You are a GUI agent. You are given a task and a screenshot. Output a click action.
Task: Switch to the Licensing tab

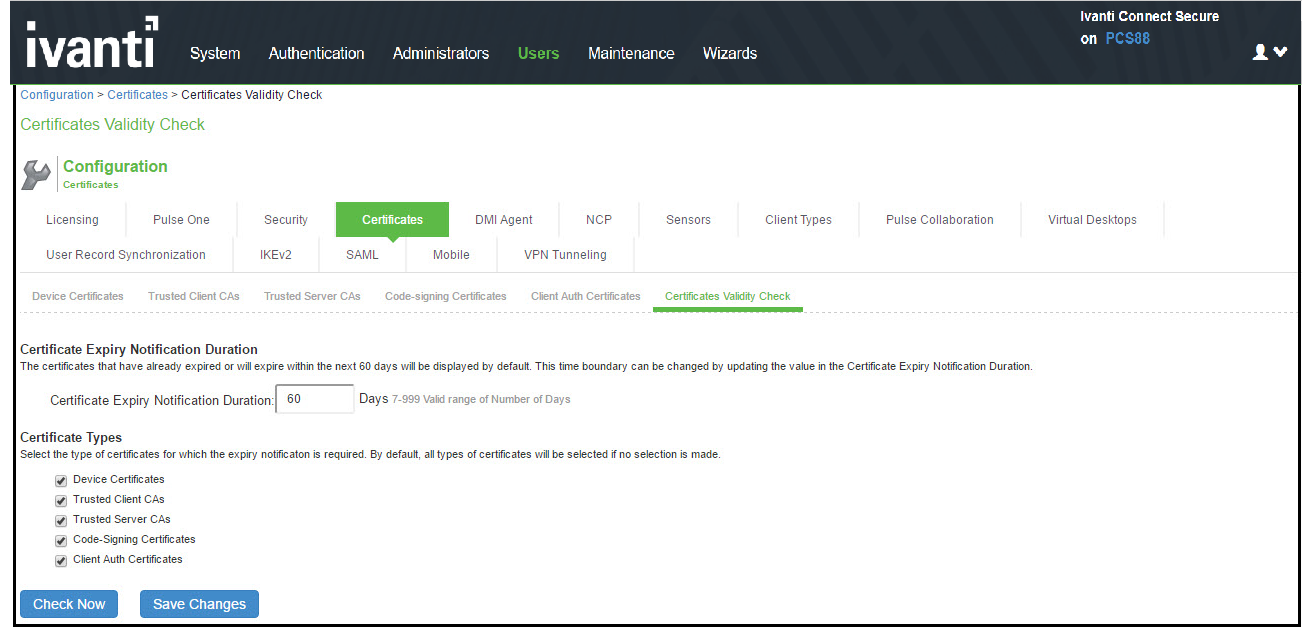click(x=71, y=219)
